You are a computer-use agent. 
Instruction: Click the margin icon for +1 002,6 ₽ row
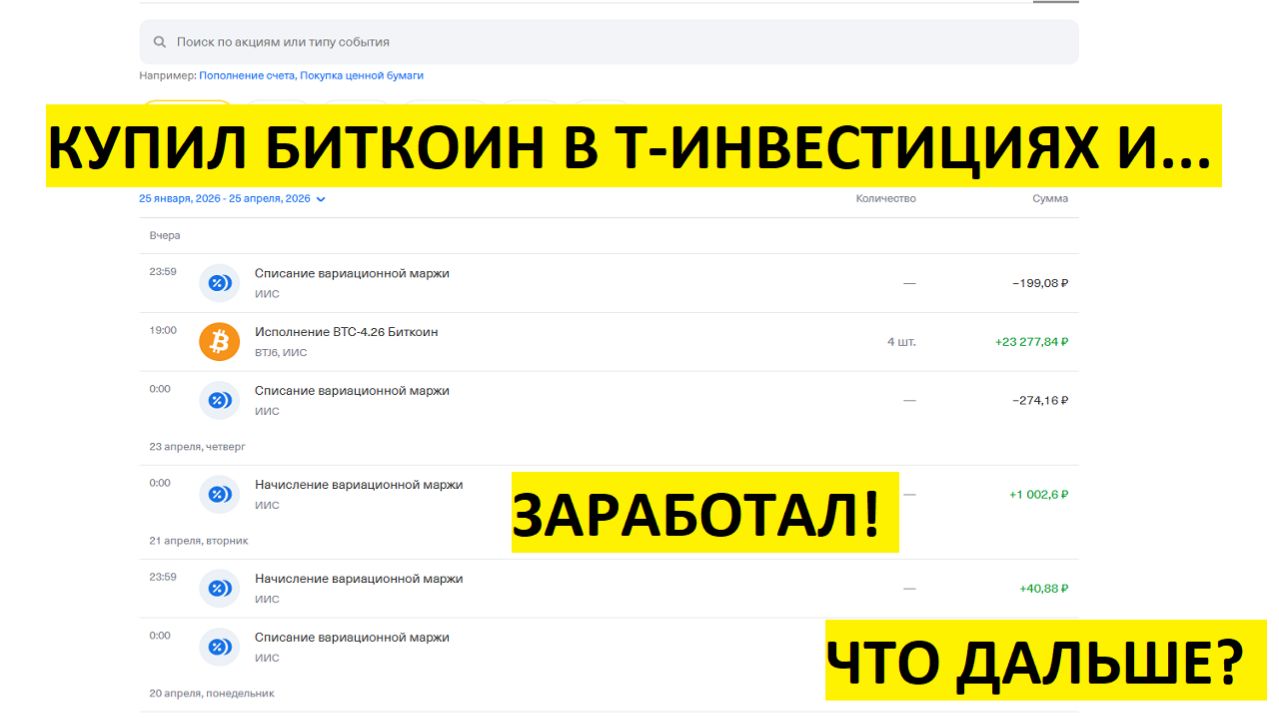(219, 494)
